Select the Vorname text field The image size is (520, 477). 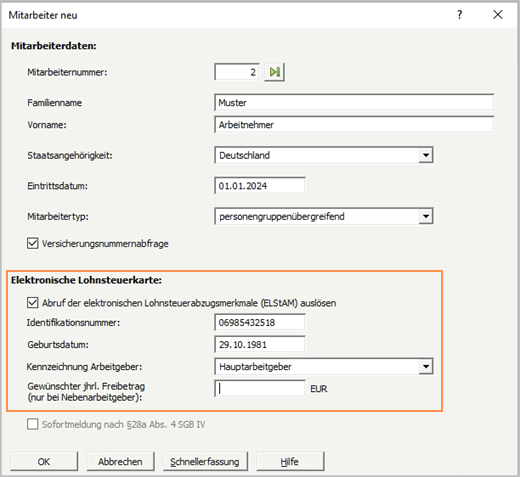pyautogui.click(x=354, y=125)
